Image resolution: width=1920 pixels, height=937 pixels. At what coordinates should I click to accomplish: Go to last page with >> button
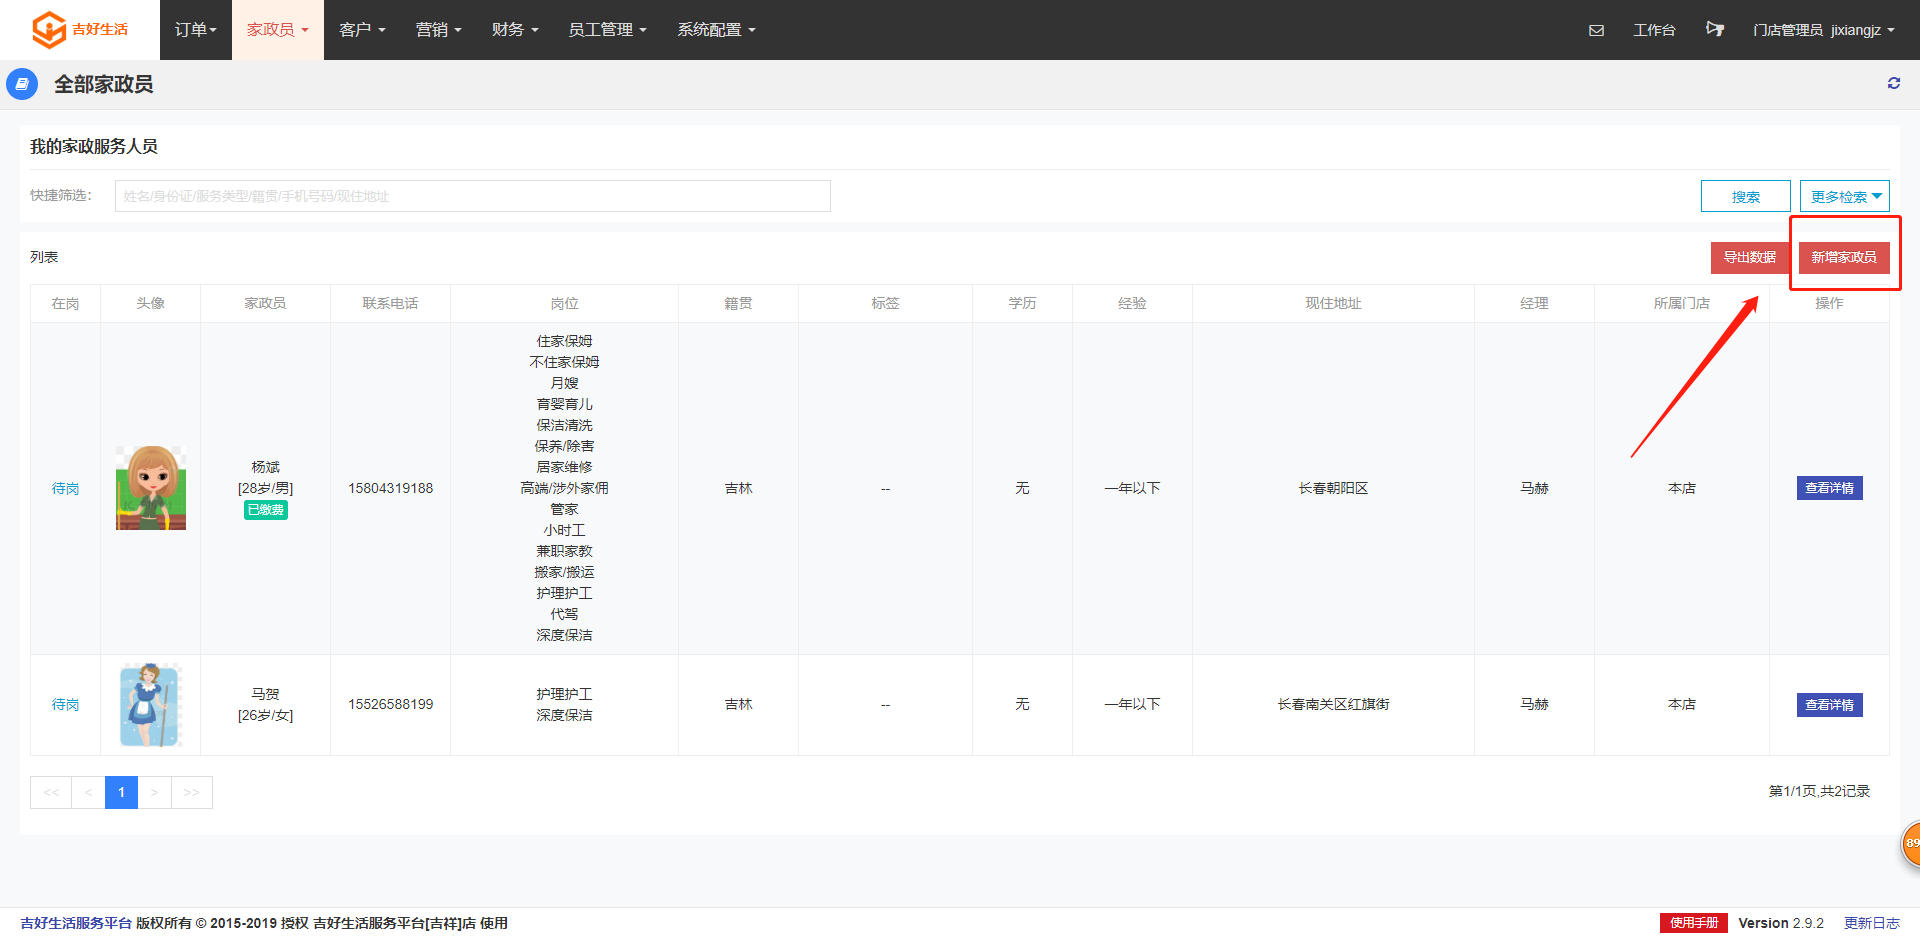[191, 792]
